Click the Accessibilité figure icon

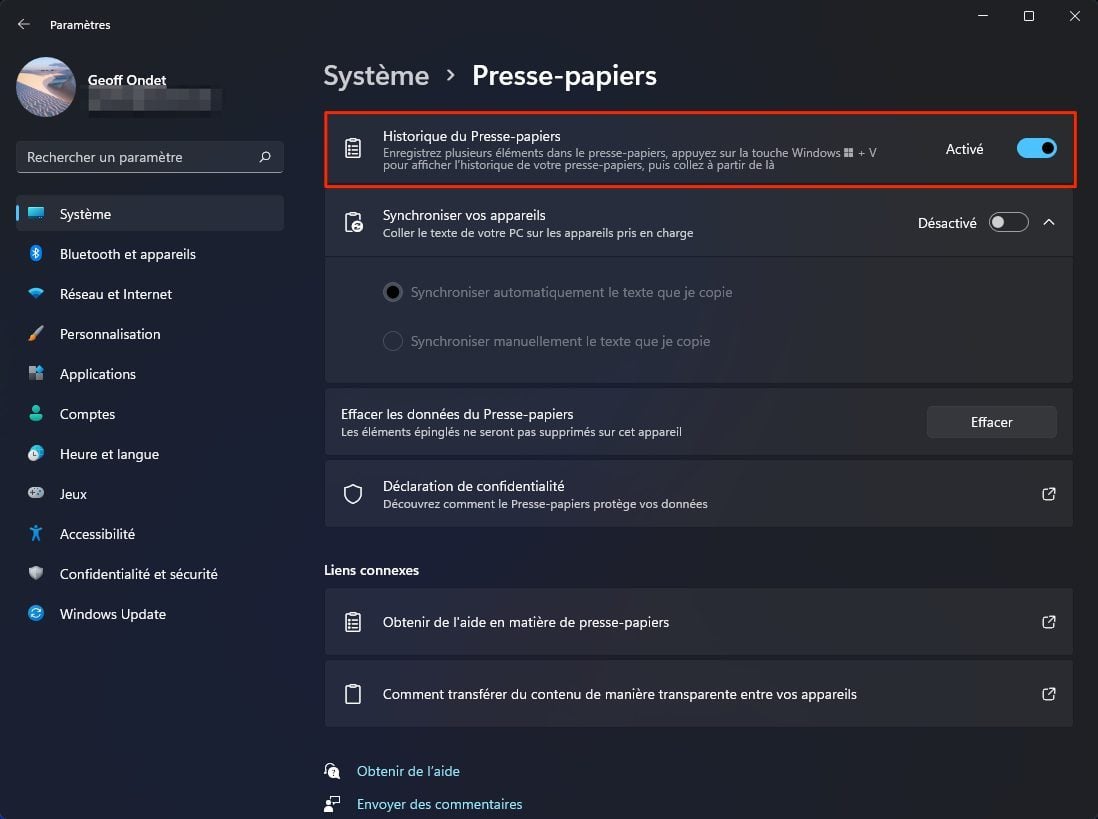pyautogui.click(x=36, y=533)
